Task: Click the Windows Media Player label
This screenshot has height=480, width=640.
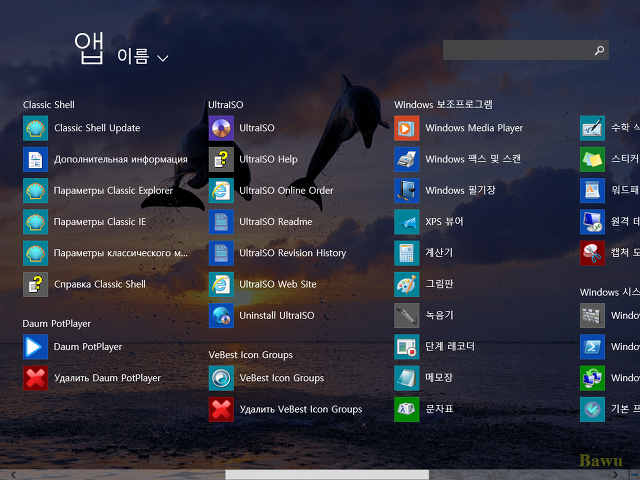Action: click(474, 128)
